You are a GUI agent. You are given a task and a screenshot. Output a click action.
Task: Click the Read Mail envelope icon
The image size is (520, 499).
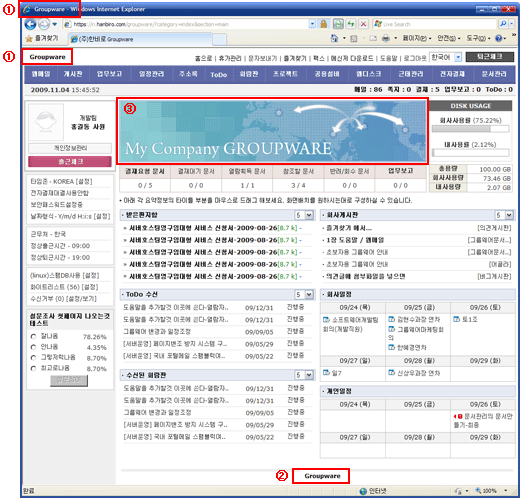point(373,39)
